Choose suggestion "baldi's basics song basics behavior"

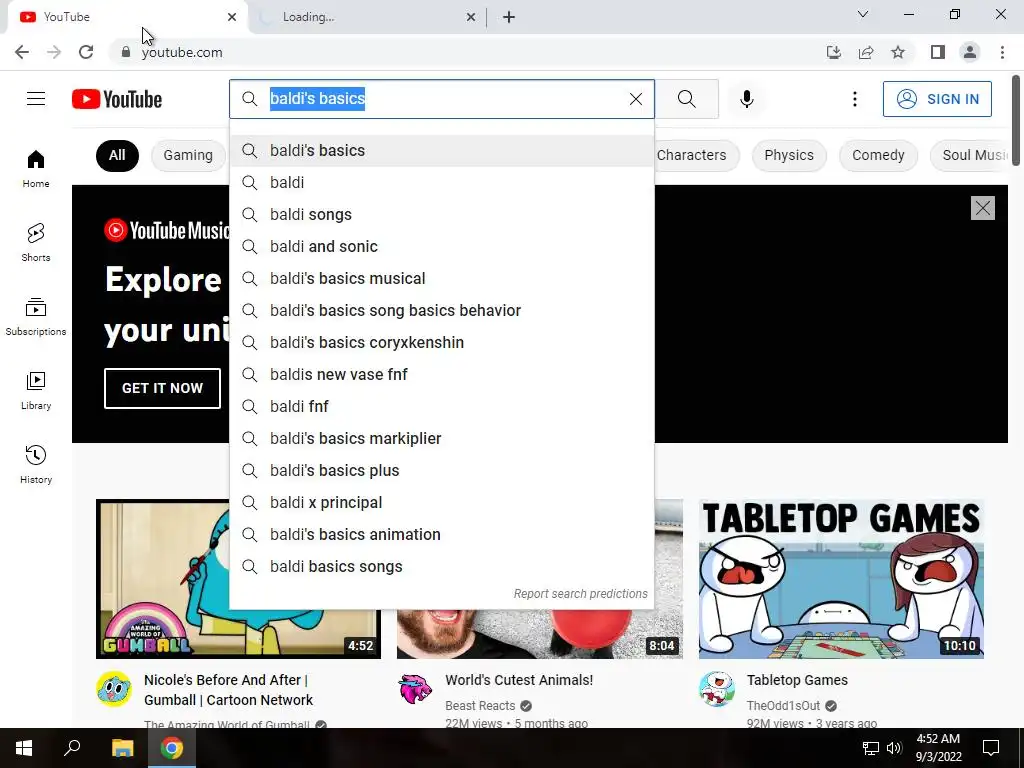pyautogui.click(x=442, y=311)
